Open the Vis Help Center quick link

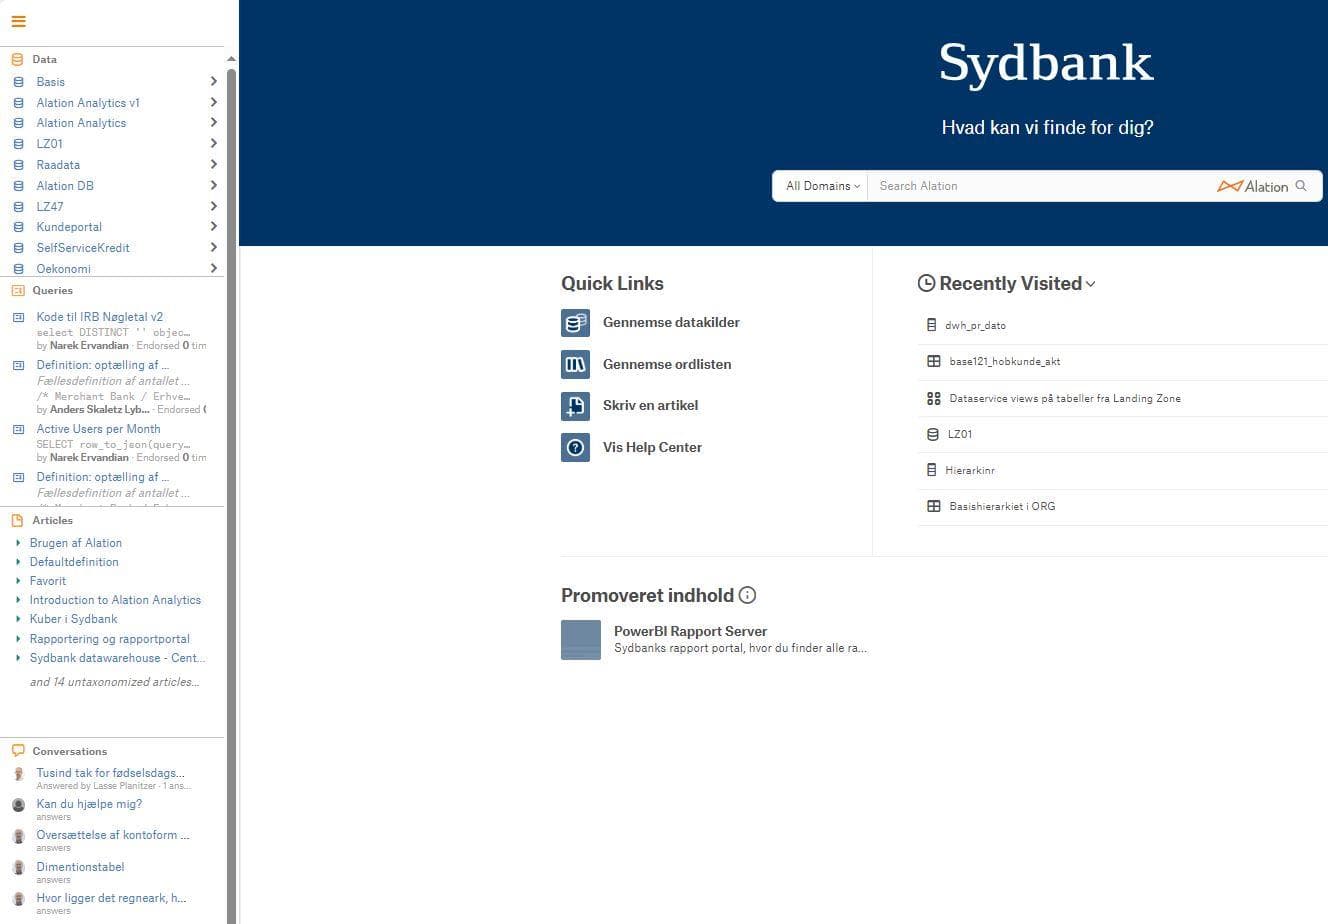[652, 447]
